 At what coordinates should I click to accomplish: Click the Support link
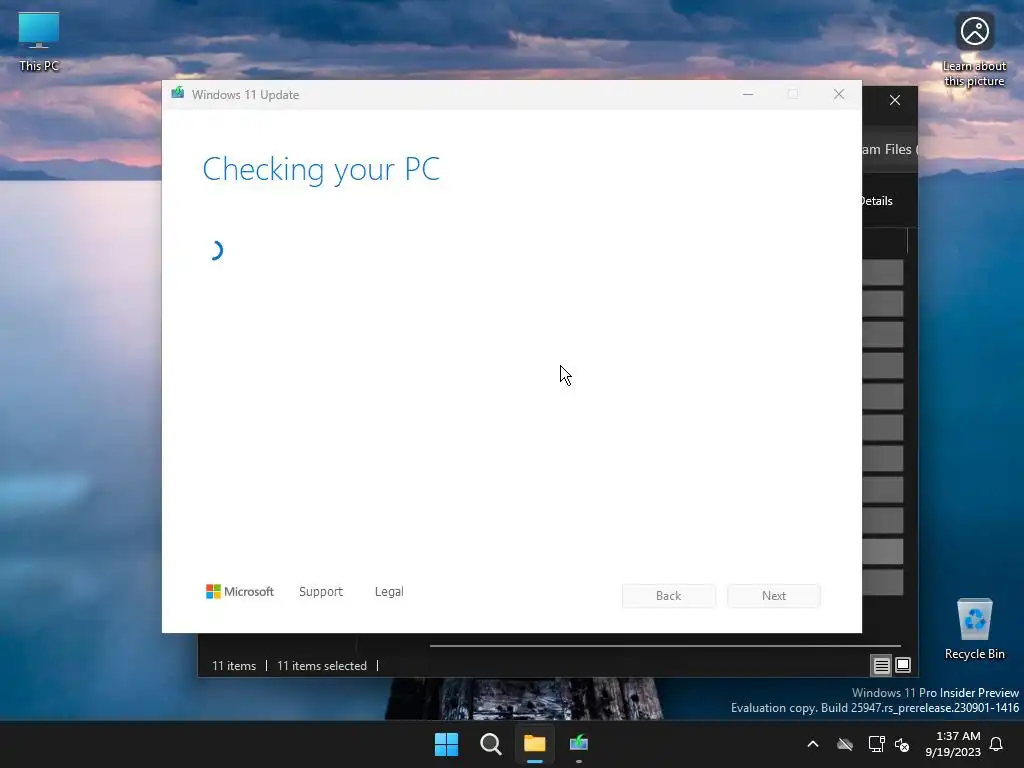click(x=321, y=592)
